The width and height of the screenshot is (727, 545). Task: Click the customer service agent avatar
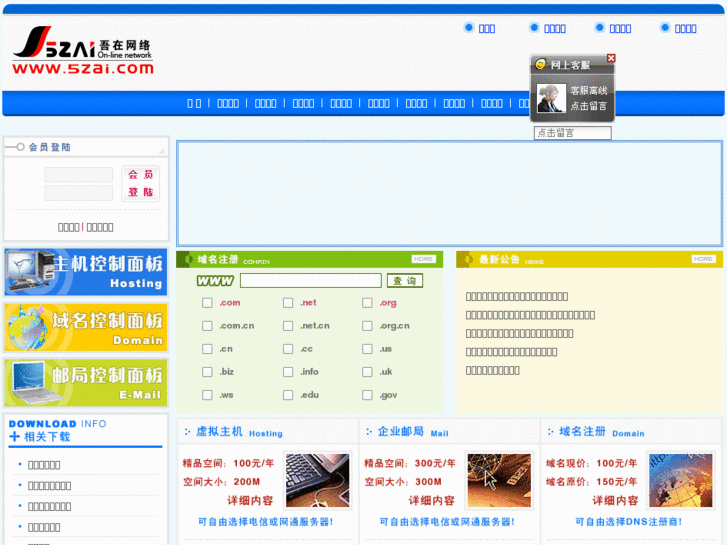pyautogui.click(x=551, y=98)
